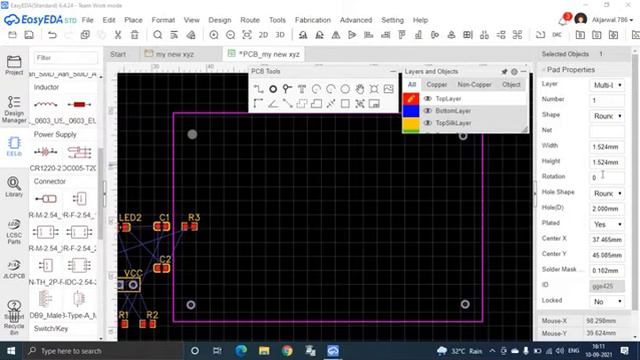Screen dimensions: 640x360
Task: Open the Route menu
Action: [x=250, y=20]
